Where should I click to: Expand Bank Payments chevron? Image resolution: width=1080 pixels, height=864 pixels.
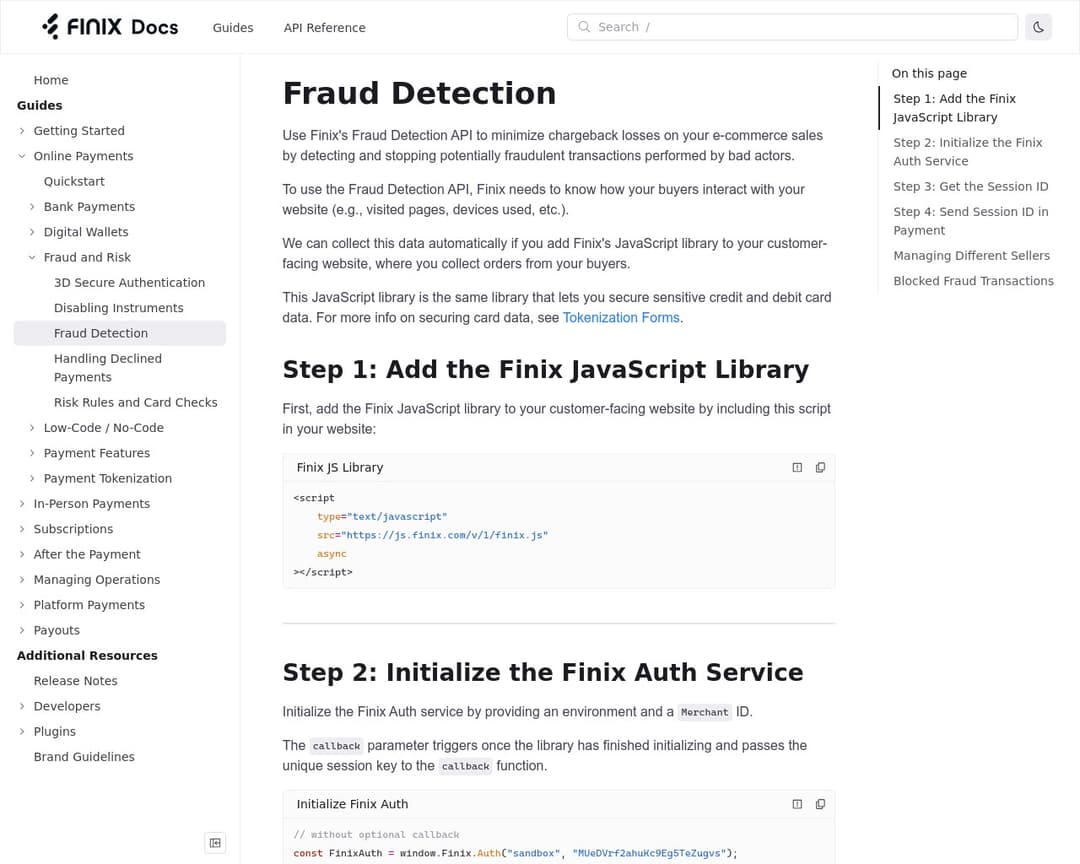[32, 207]
